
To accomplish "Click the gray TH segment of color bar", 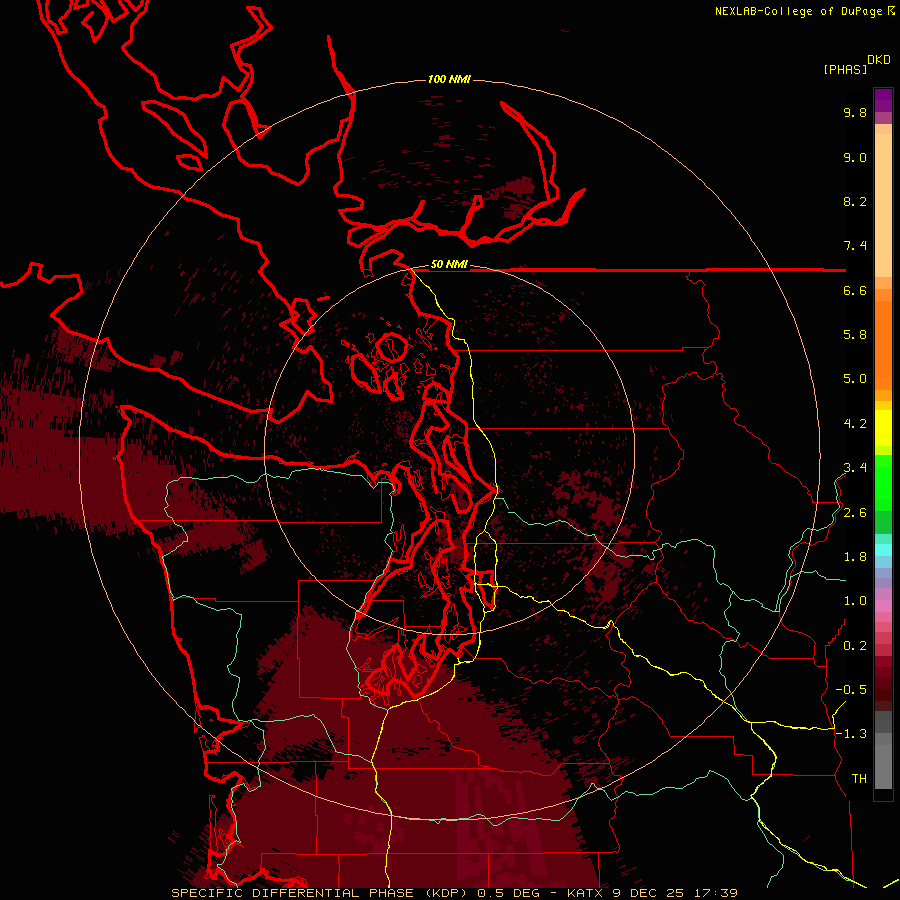I will [883, 766].
